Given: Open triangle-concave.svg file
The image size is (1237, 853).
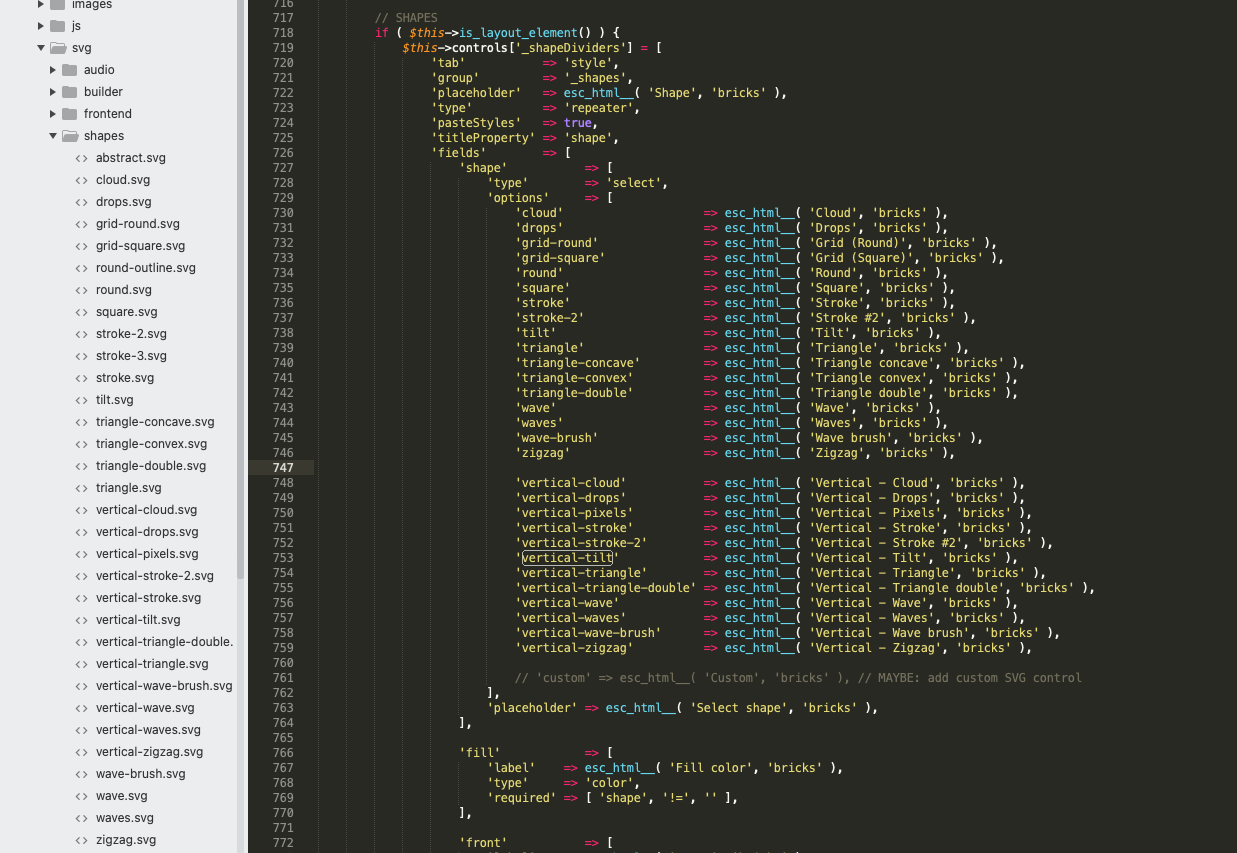Looking at the screenshot, I should 155,422.
